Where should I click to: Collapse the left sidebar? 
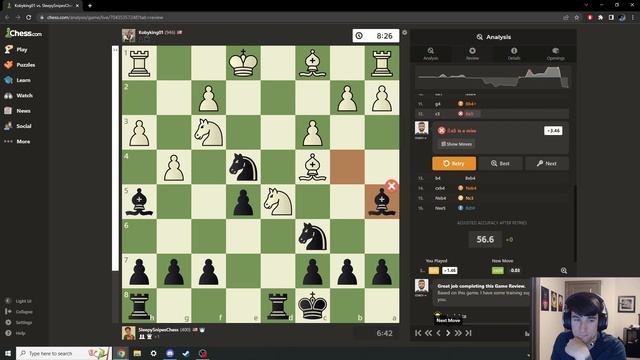point(19,311)
